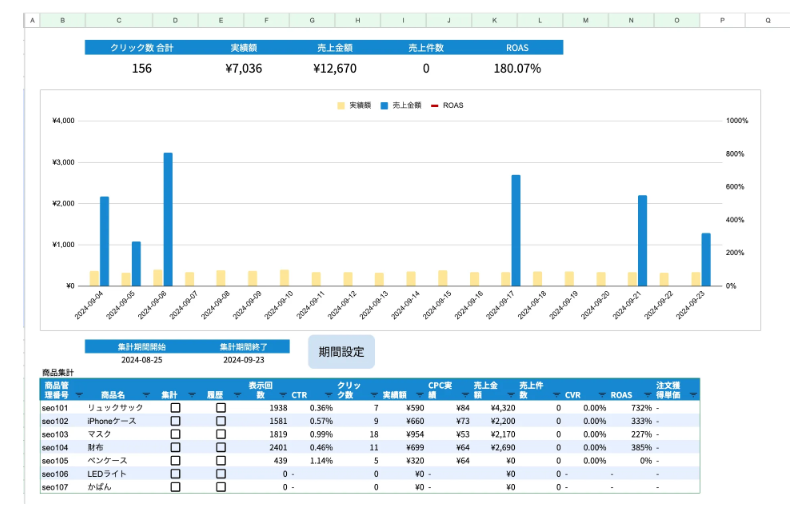Check 履歴 checkbox for seo102 iPhoneケース
Screen dimensions: 810x511
pyautogui.click(x=221, y=421)
